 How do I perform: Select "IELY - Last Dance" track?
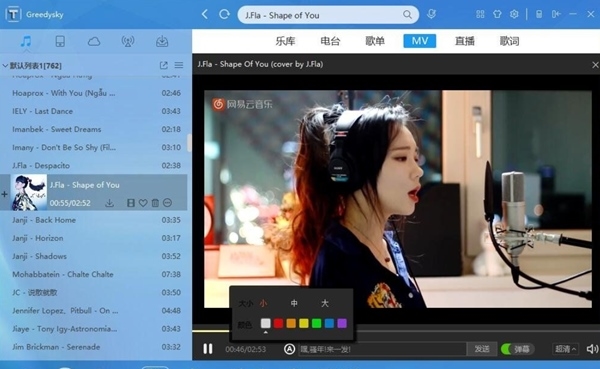(94, 111)
